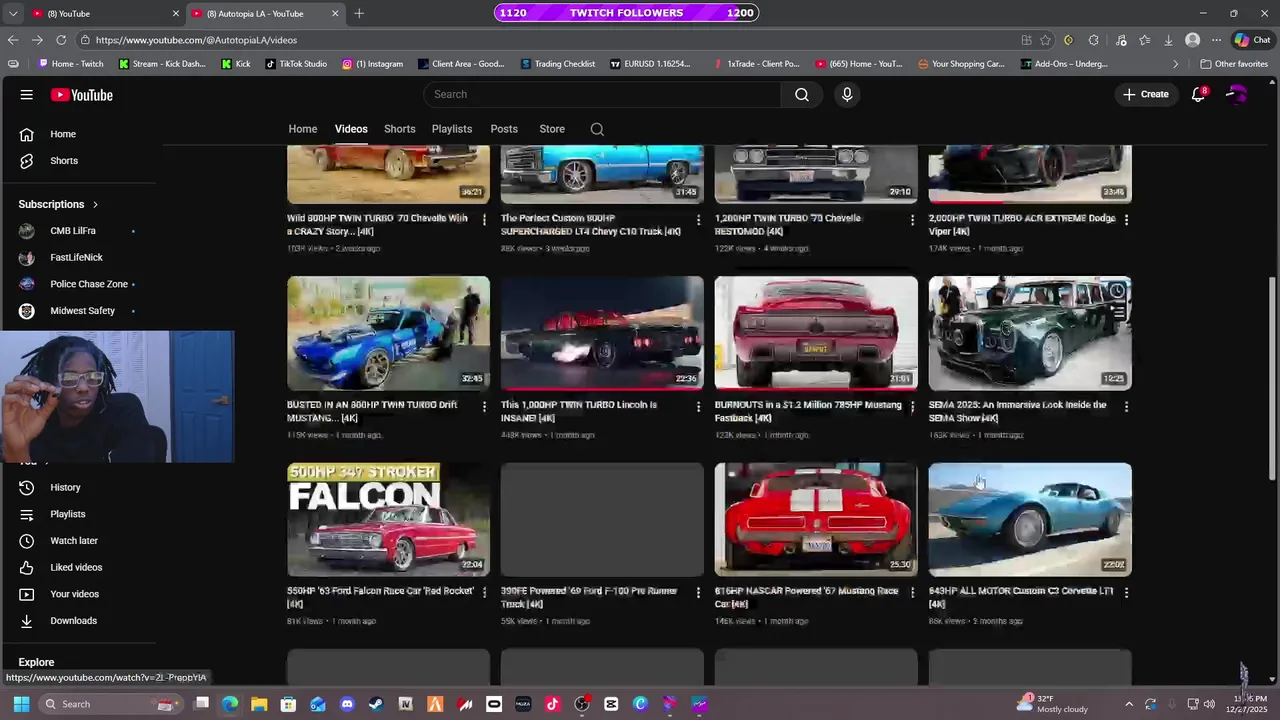Image resolution: width=1280 pixels, height=720 pixels.
Task: Play the blue C3 Corvette video thumbnail
Action: click(x=1030, y=519)
